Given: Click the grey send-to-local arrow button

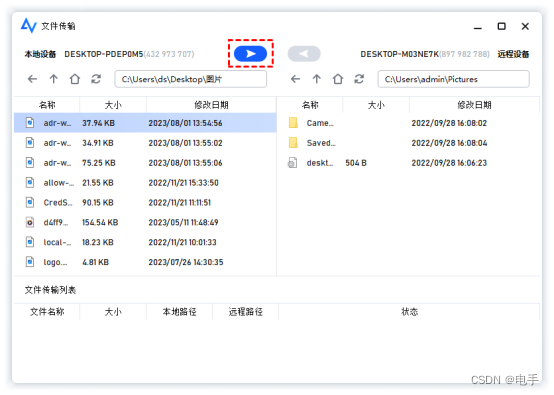Looking at the screenshot, I should tap(304, 54).
